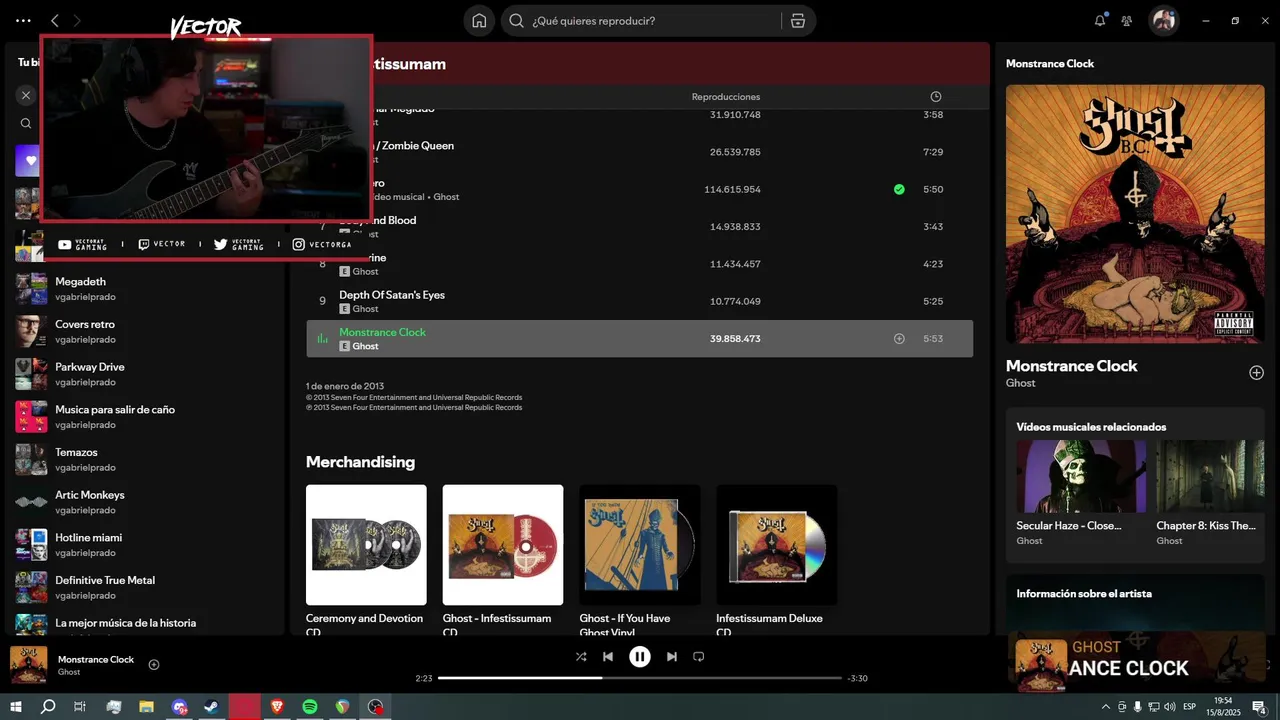Screen dimensions: 1280x720
Task: Pause the current song
Action: tap(640, 657)
